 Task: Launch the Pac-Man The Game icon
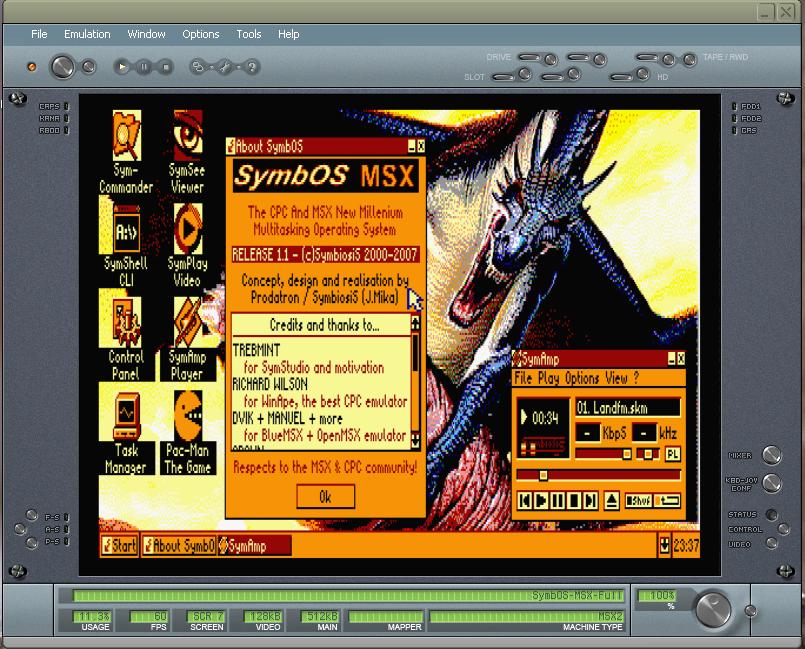(x=187, y=432)
